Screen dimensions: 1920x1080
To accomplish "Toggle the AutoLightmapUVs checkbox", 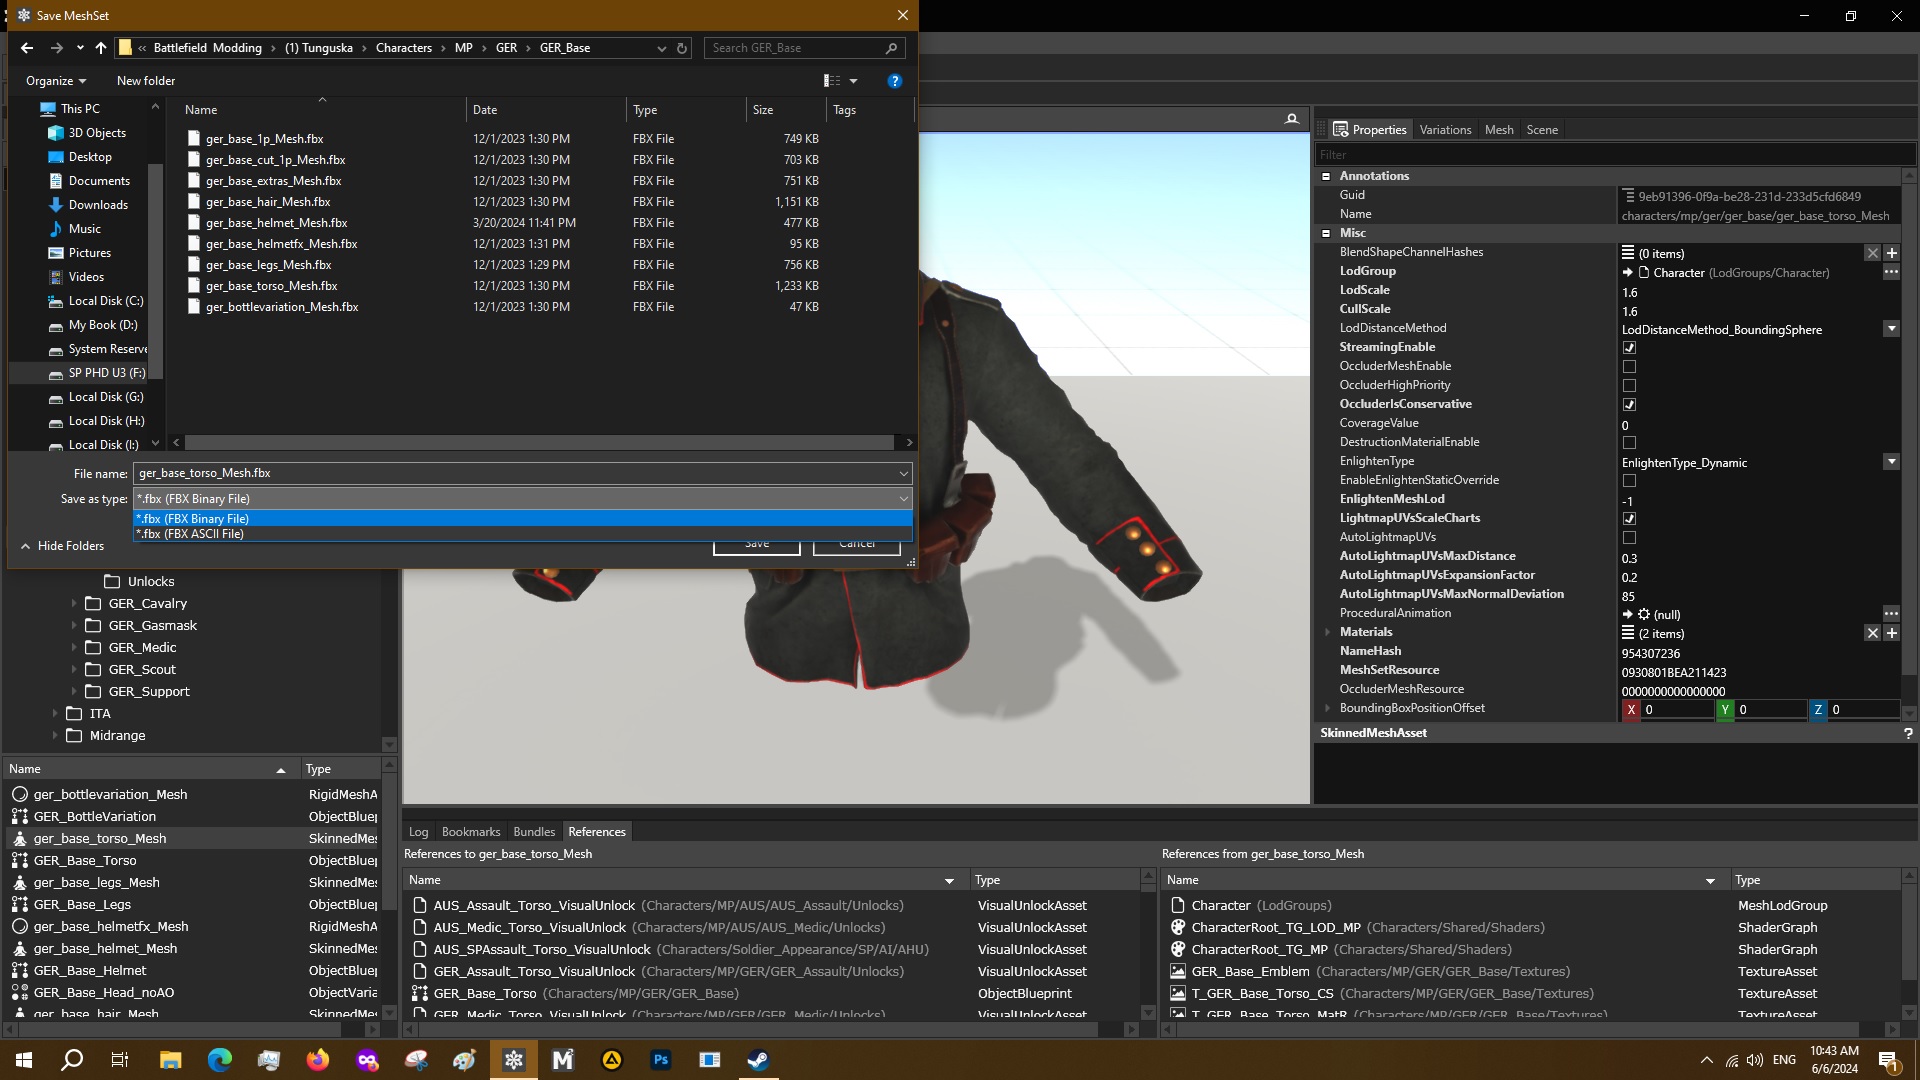I will (x=1629, y=538).
